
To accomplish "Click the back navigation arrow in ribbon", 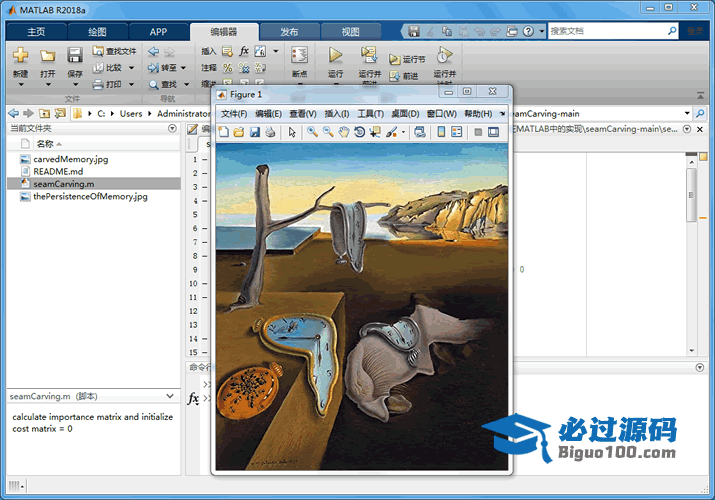I will coord(154,52).
